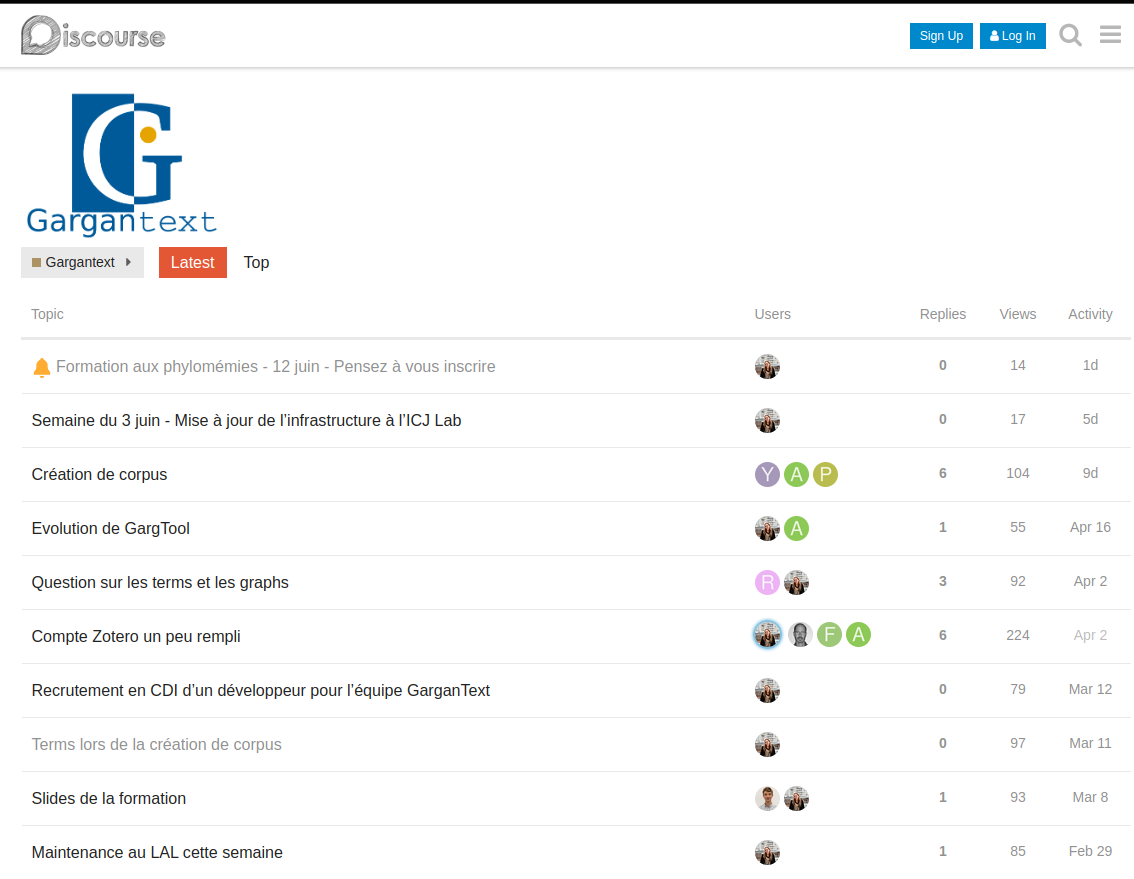Click the 224 views count
The image size is (1134, 879).
(x=1018, y=635)
